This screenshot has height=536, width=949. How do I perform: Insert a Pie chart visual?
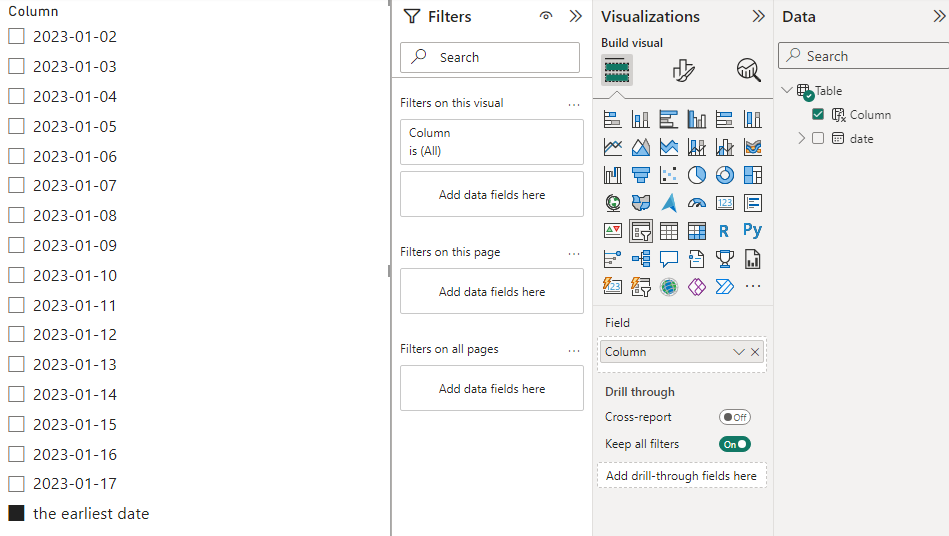(x=697, y=175)
